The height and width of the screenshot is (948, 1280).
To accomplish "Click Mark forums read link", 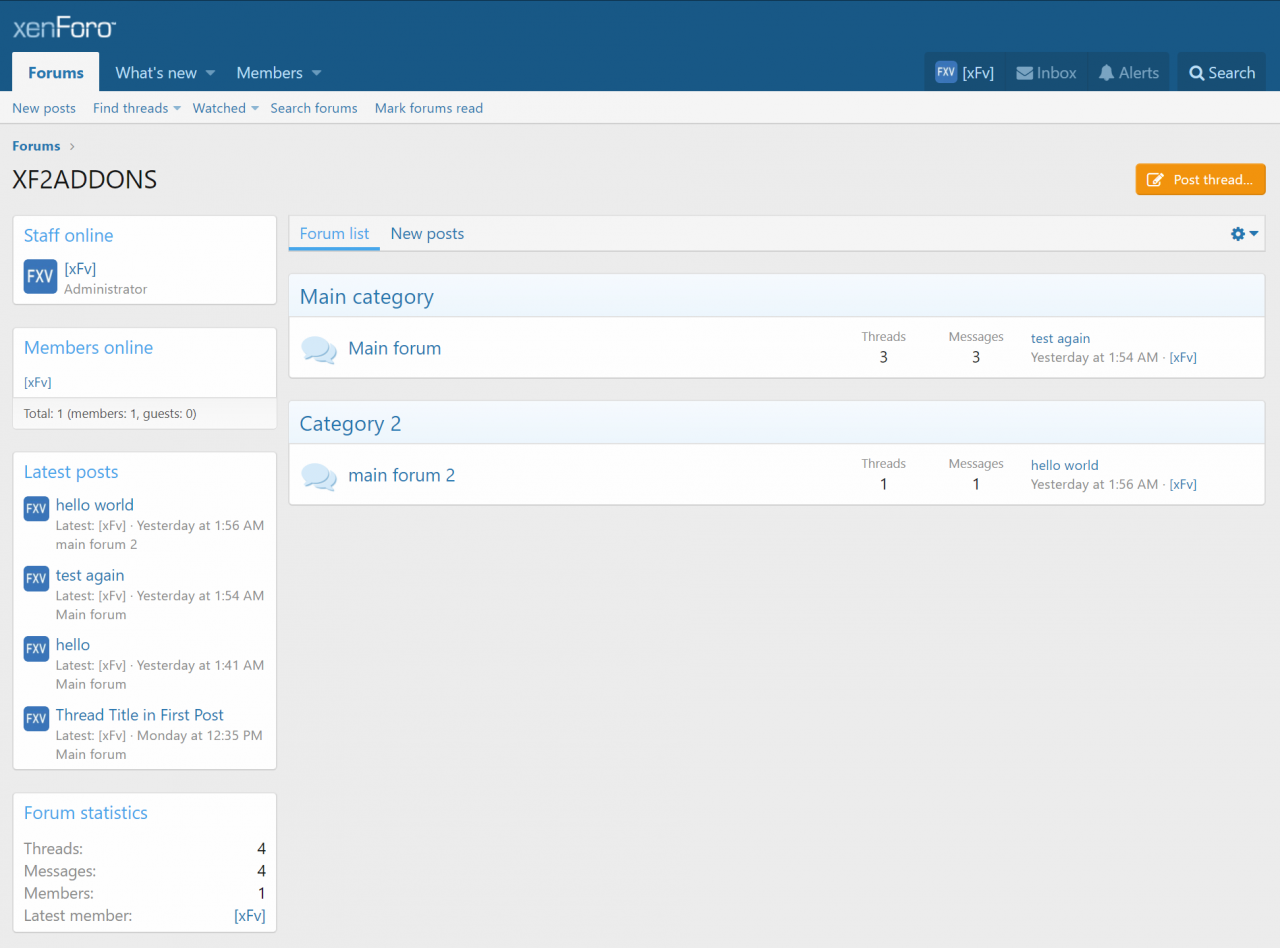I will (429, 108).
